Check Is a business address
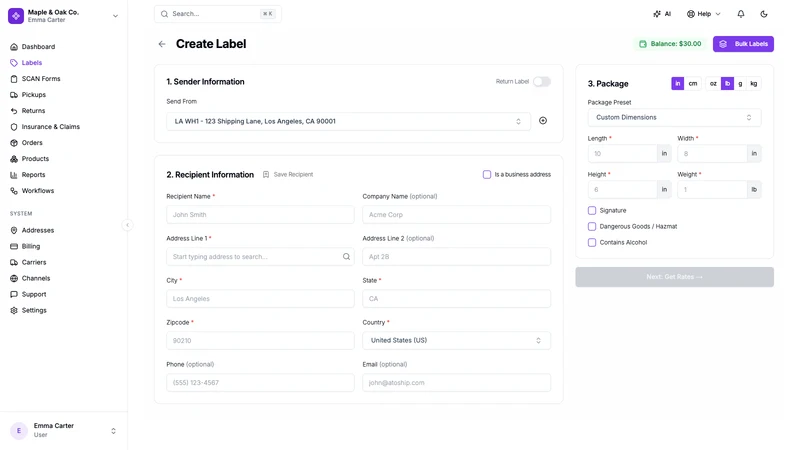 487,174
